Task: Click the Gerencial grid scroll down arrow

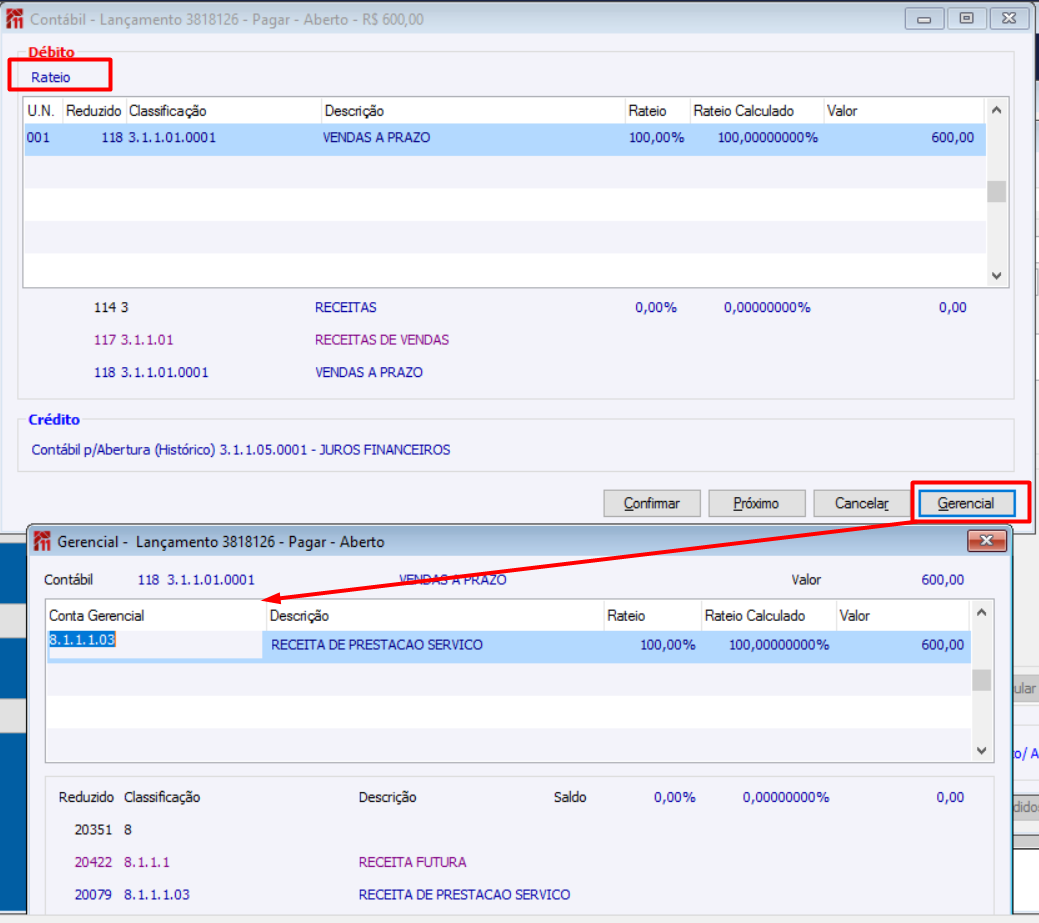Action: click(982, 751)
